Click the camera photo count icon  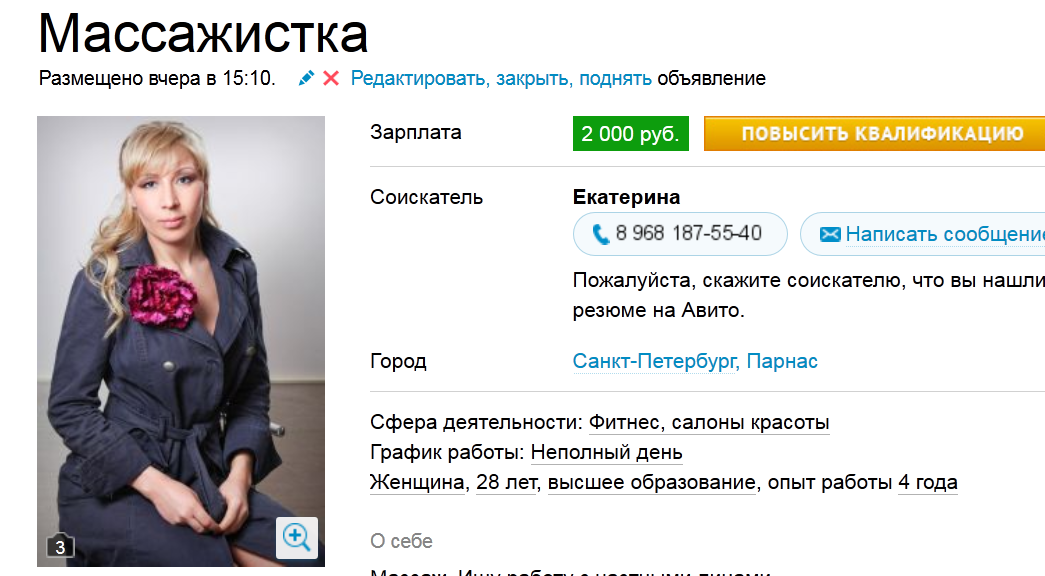(x=60, y=546)
